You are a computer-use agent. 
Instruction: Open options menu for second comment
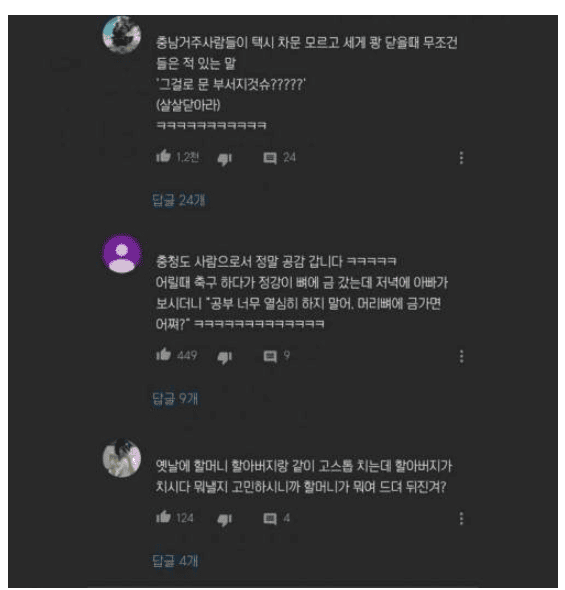[461, 356]
